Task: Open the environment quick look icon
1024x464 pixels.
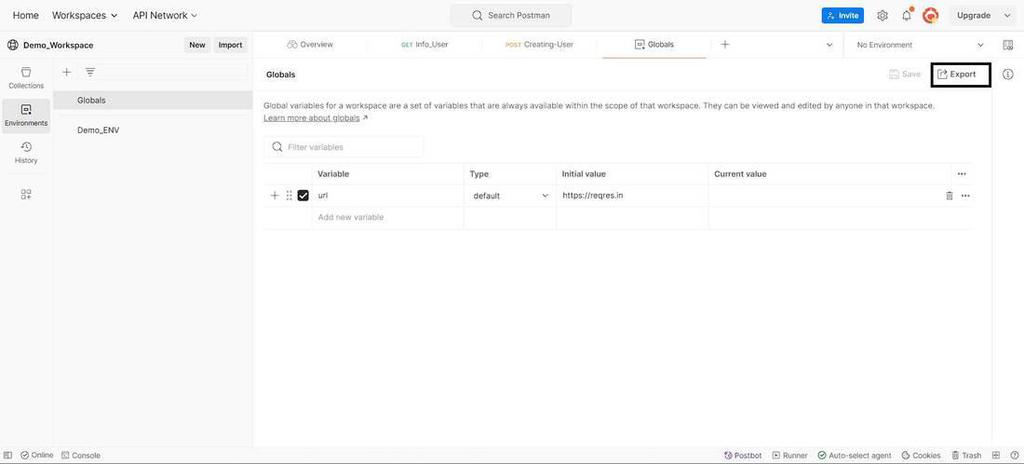Action: click(1007, 45)
